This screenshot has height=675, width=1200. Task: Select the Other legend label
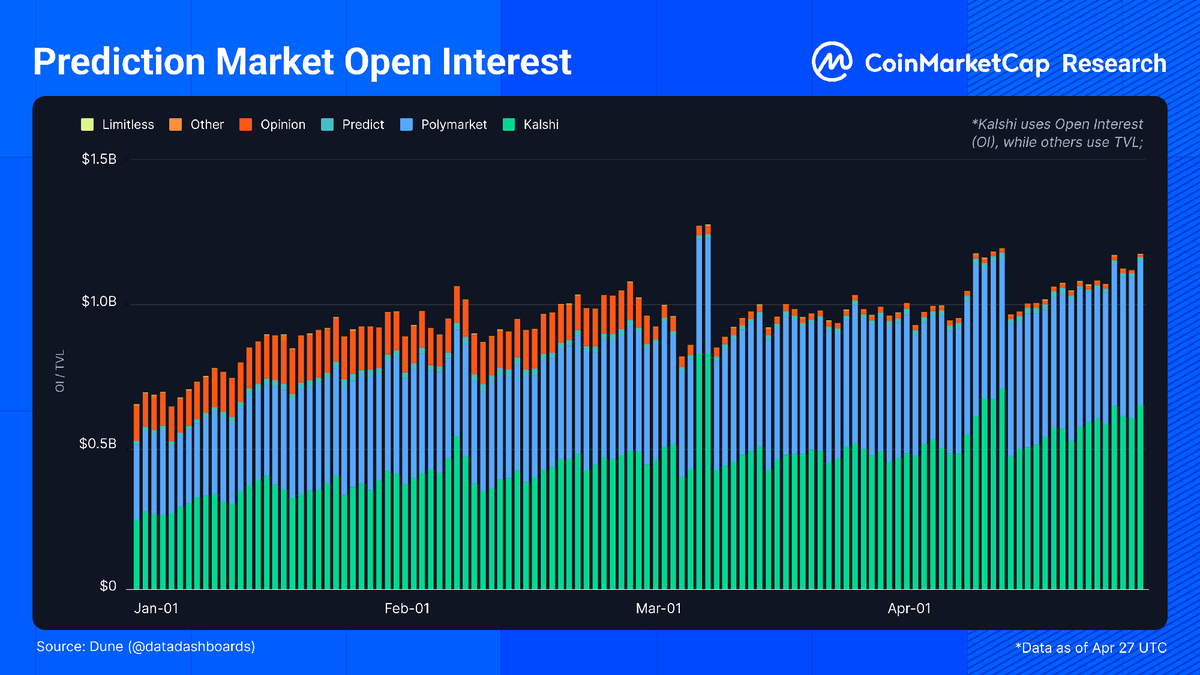(x=207, y=125)
